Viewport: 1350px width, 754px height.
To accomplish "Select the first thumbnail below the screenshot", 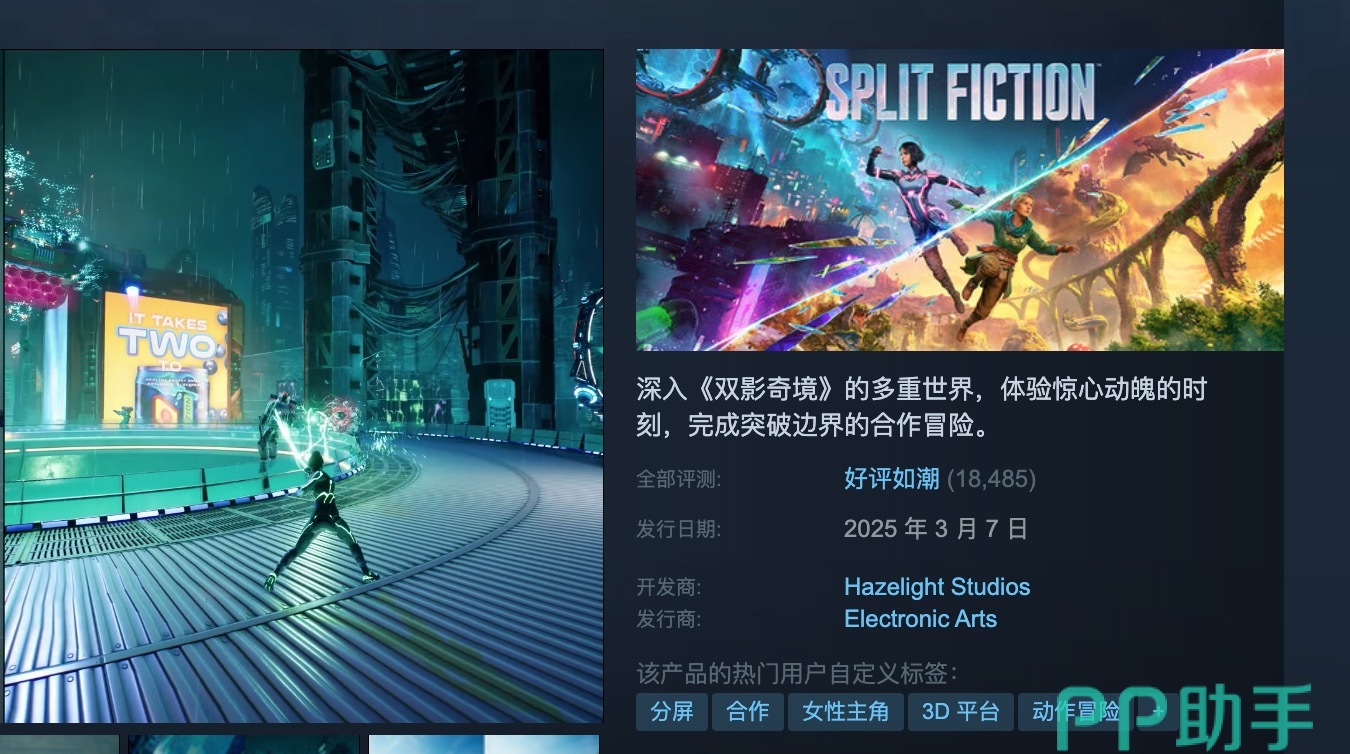I will point(60,745).
